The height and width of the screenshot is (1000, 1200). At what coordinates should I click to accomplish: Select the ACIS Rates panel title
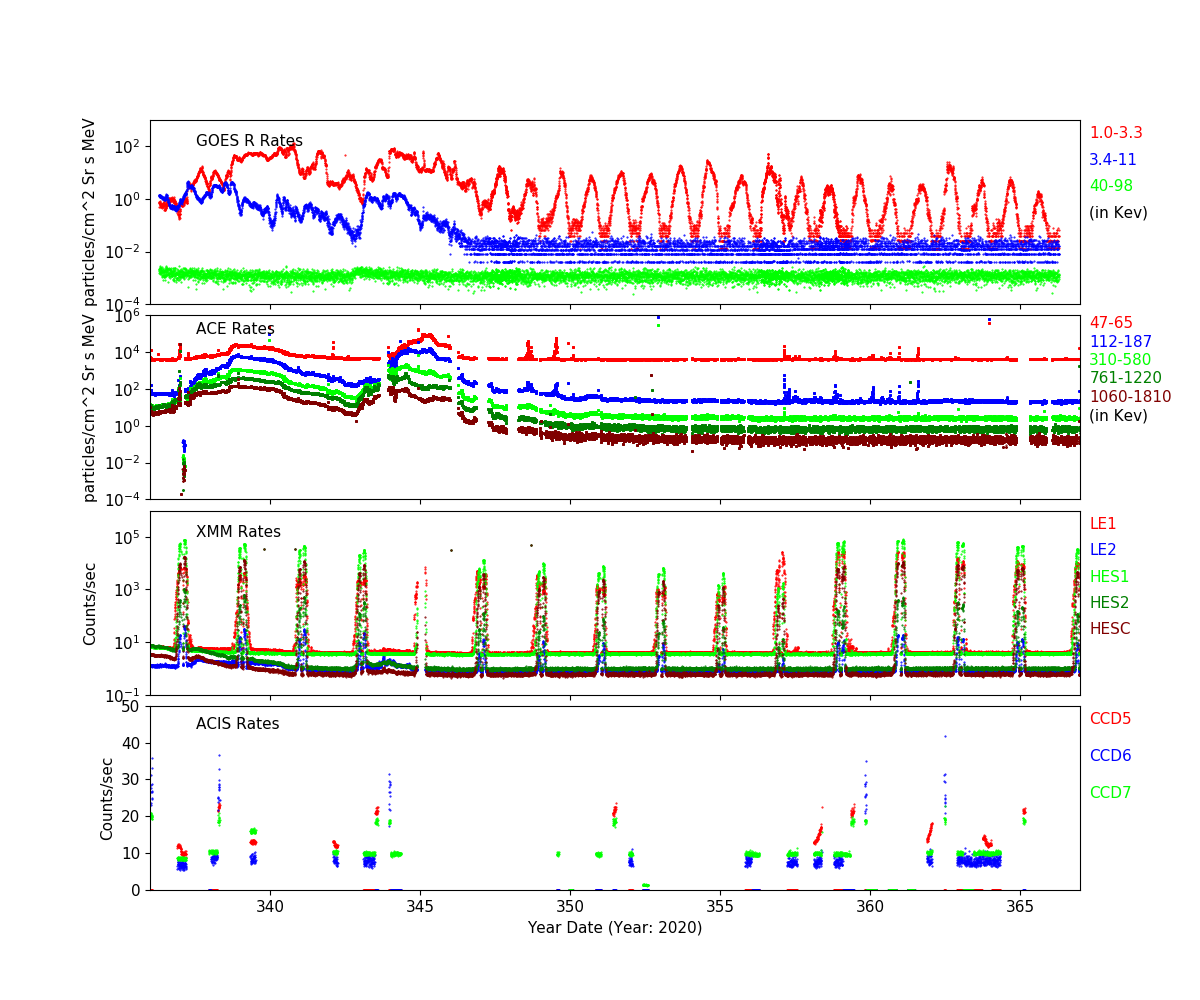point(237,724)
